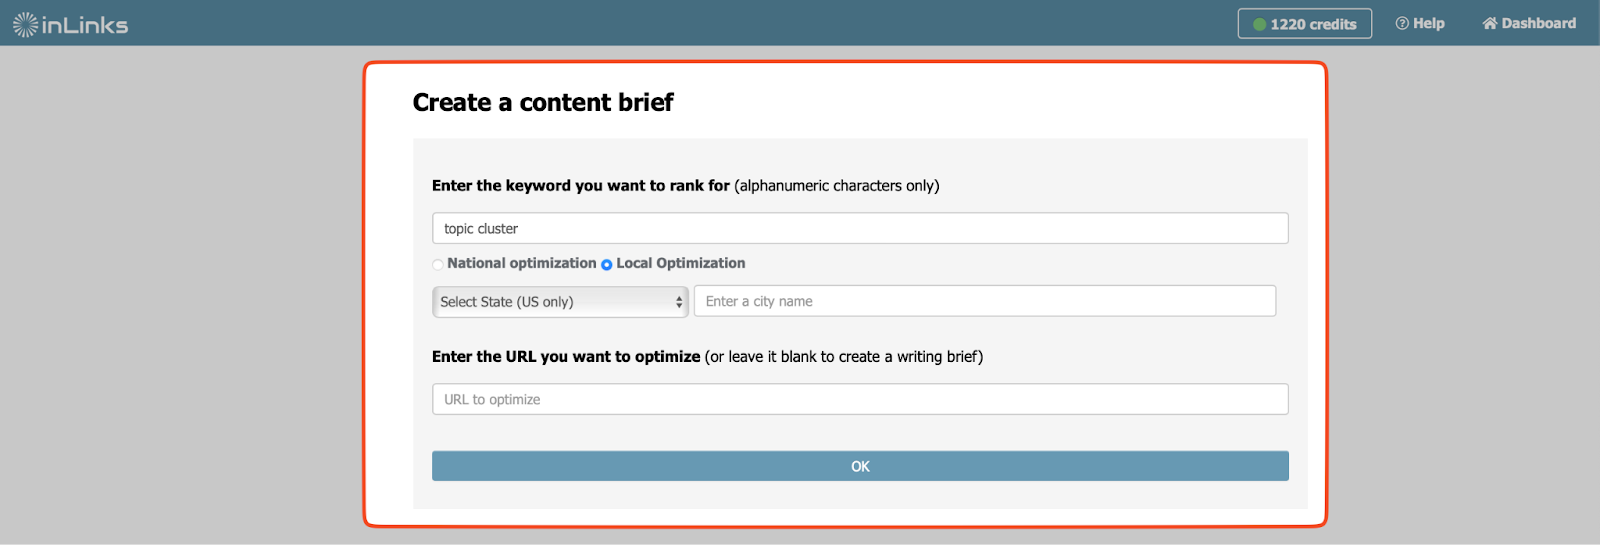Click the "National optimization" label text
The width and height of the screenshot is (1600, 545).
click(x=522, y=263)
